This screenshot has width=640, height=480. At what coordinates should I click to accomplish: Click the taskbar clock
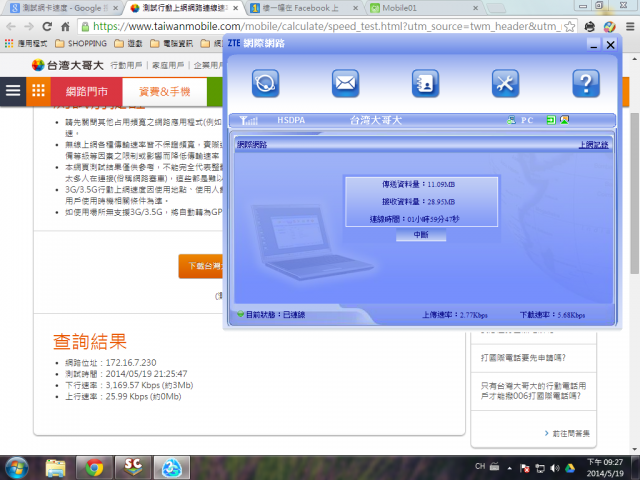click(x=605, y=468)
